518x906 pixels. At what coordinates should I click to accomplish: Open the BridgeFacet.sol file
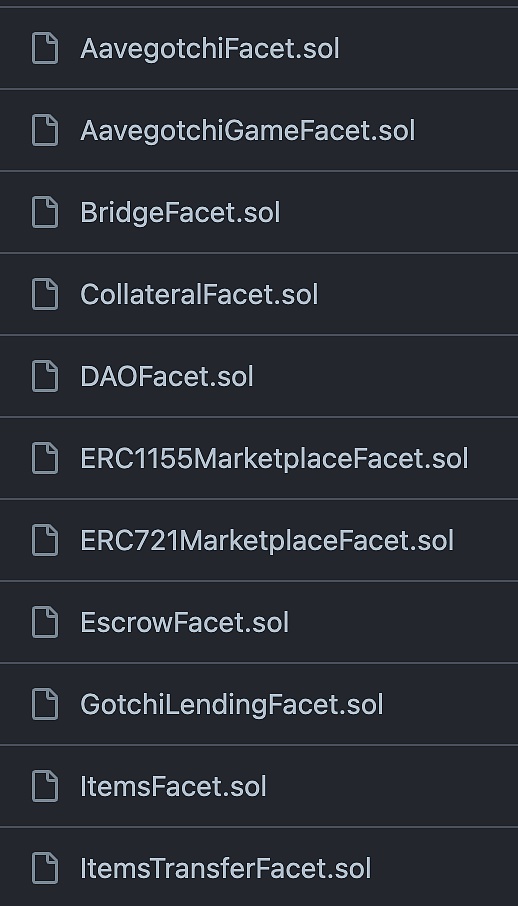pos(180,213)
